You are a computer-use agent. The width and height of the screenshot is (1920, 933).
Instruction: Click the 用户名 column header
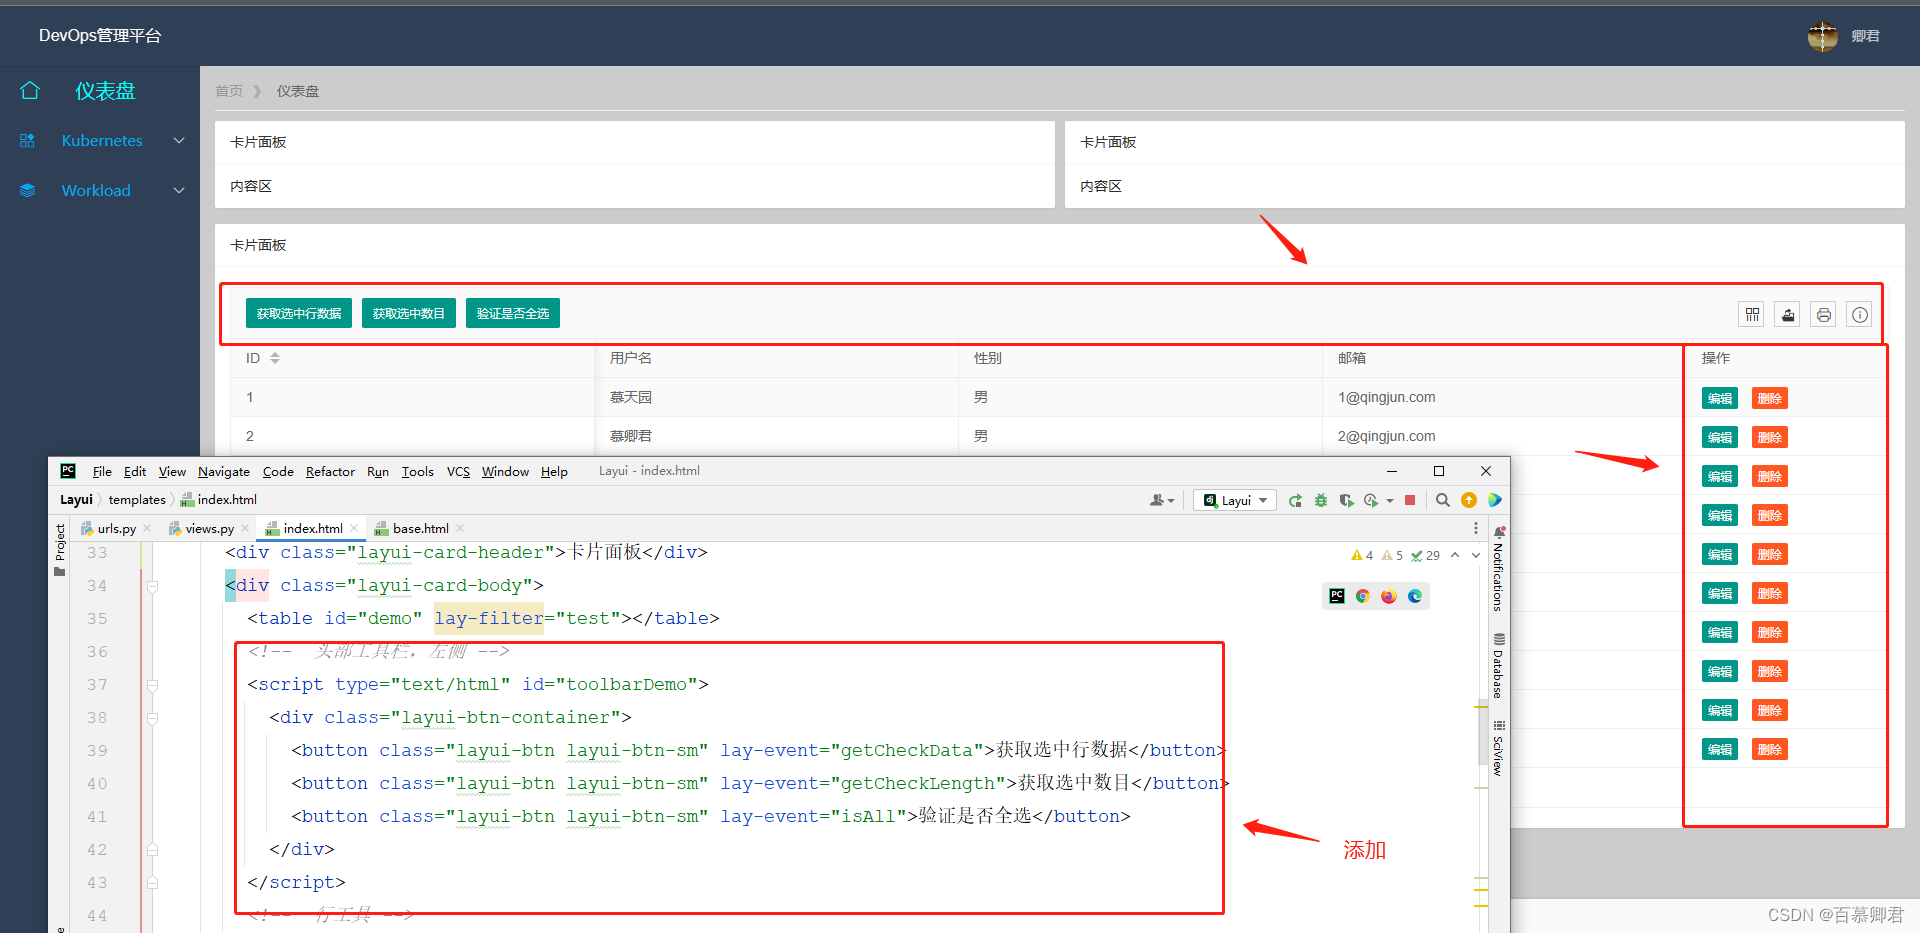(631, 358)
